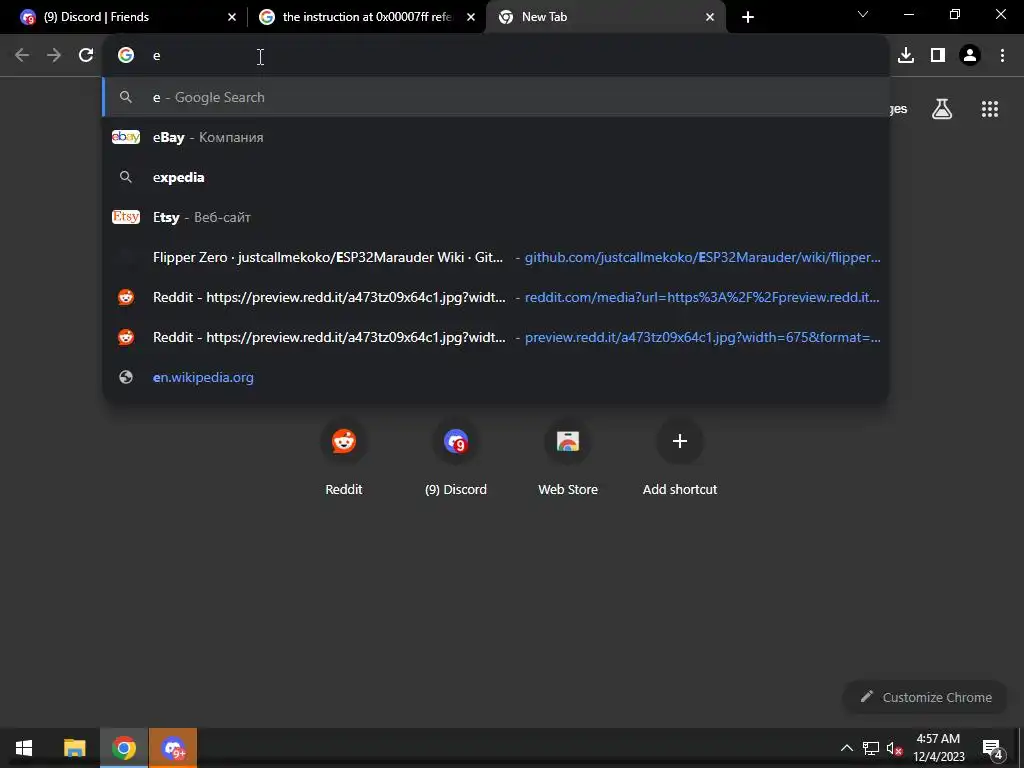The width and height of the screenshot is (1024, 768).
Task: Click the Customize Chrome button
Action: [x=925, y=697]
